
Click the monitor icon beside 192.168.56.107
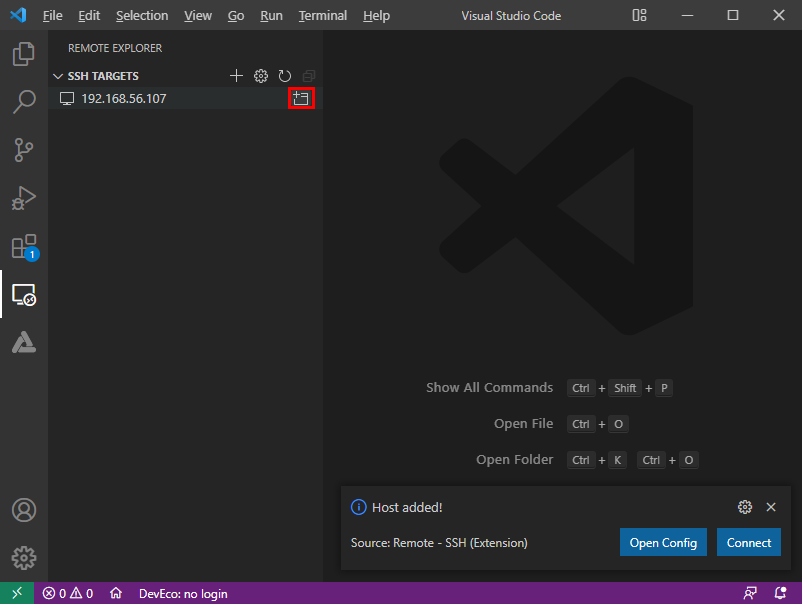[67, 99]
